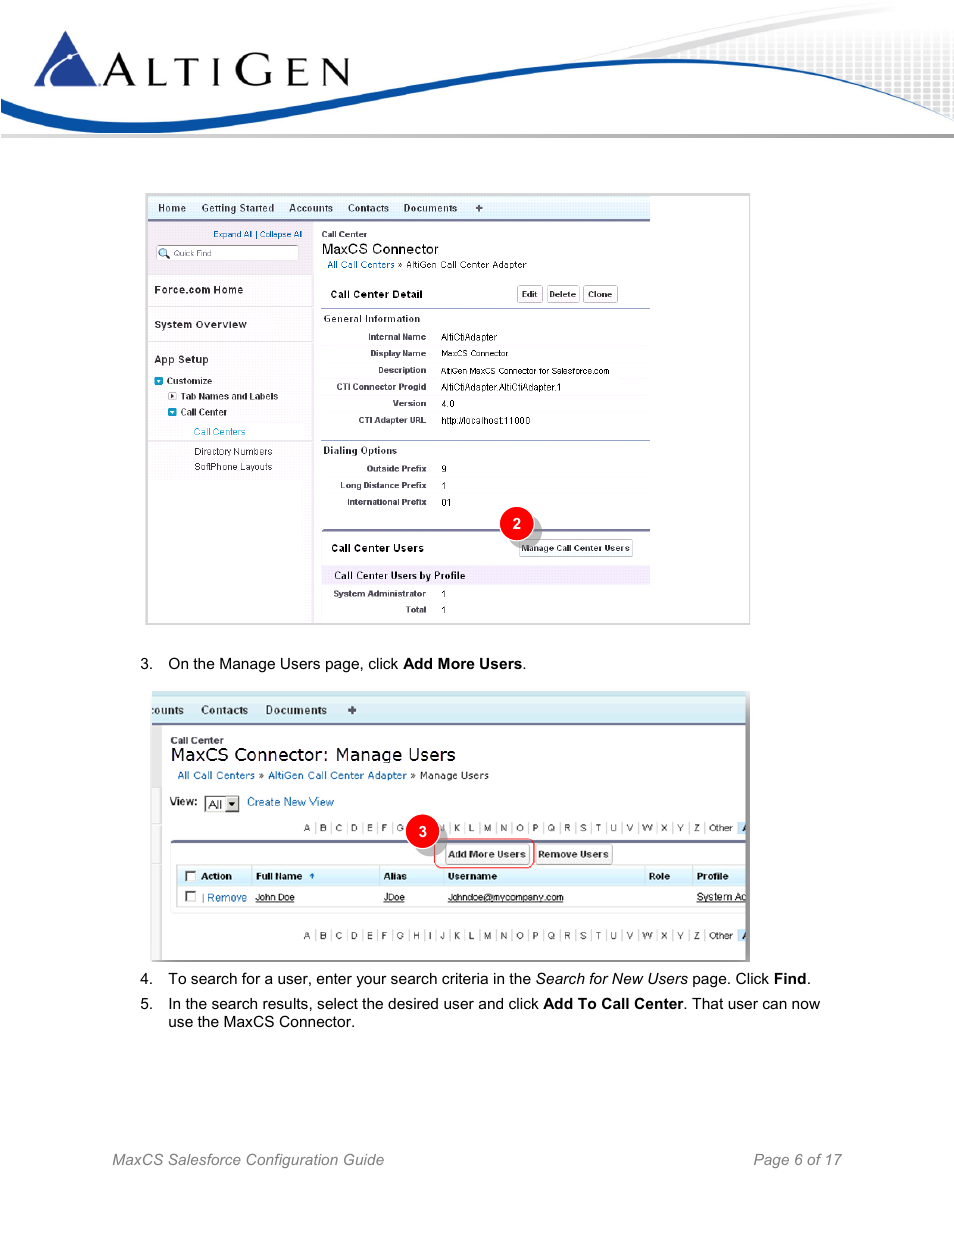Viewport: 954px width, 1235px height.
Task: Open the plus tab on MaxCS Connector page
Action: point(479,208)
